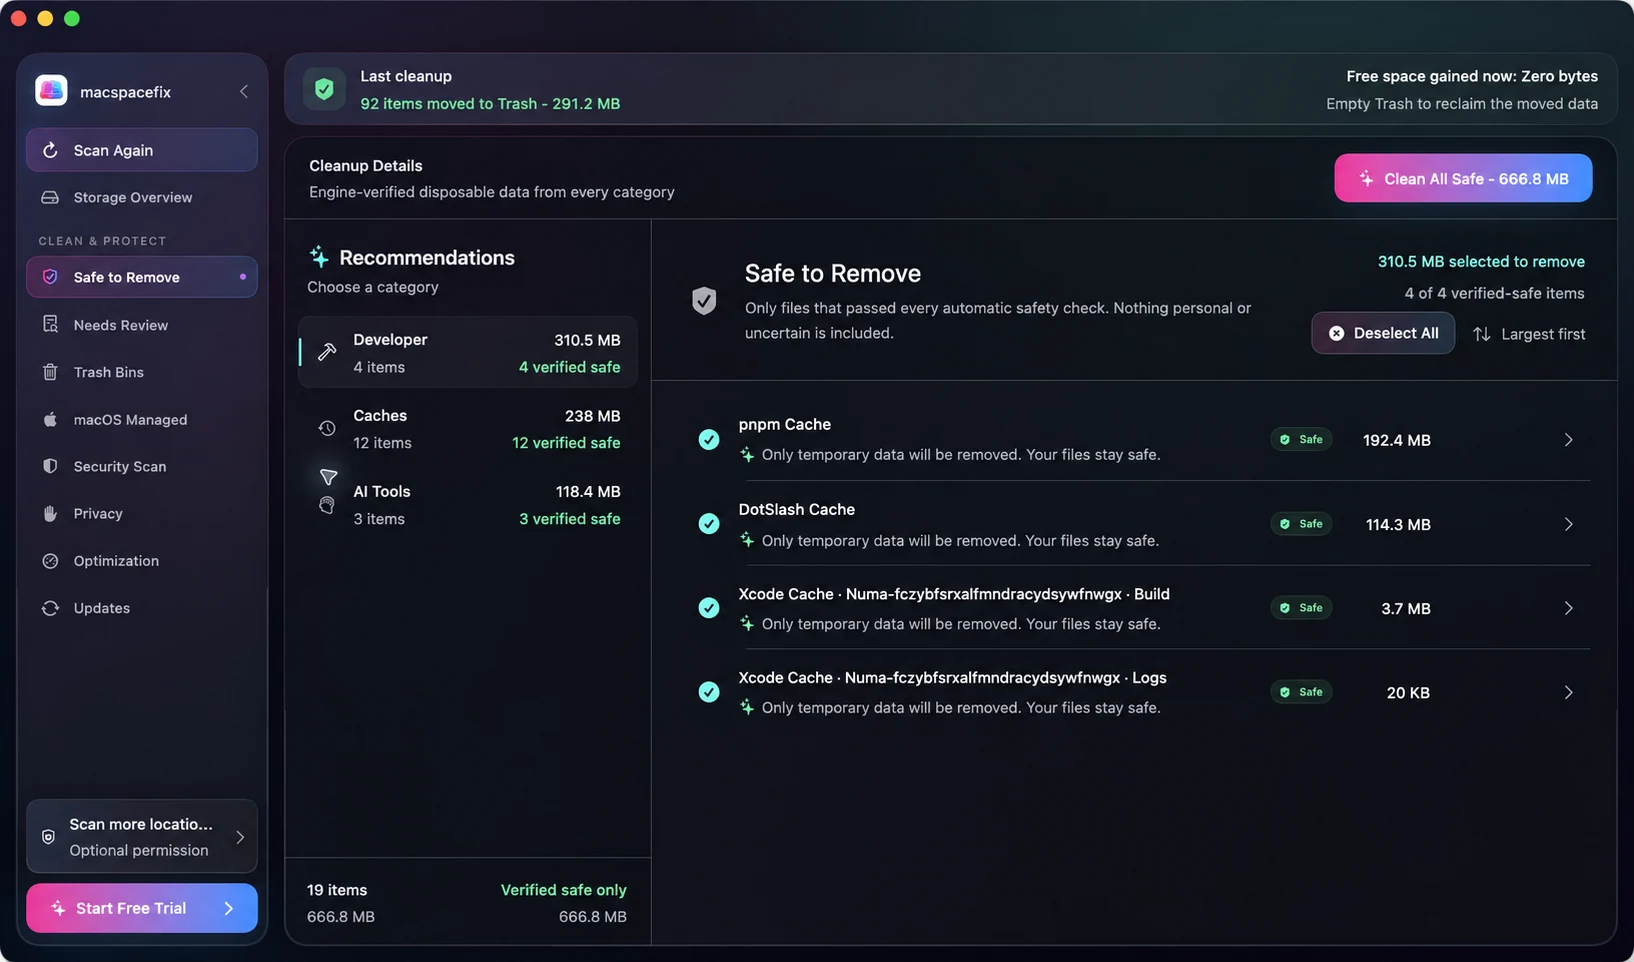The image size is (1634, 962).
Task: Select the Safe to Remove sidebar item
Action: (142, 277)
